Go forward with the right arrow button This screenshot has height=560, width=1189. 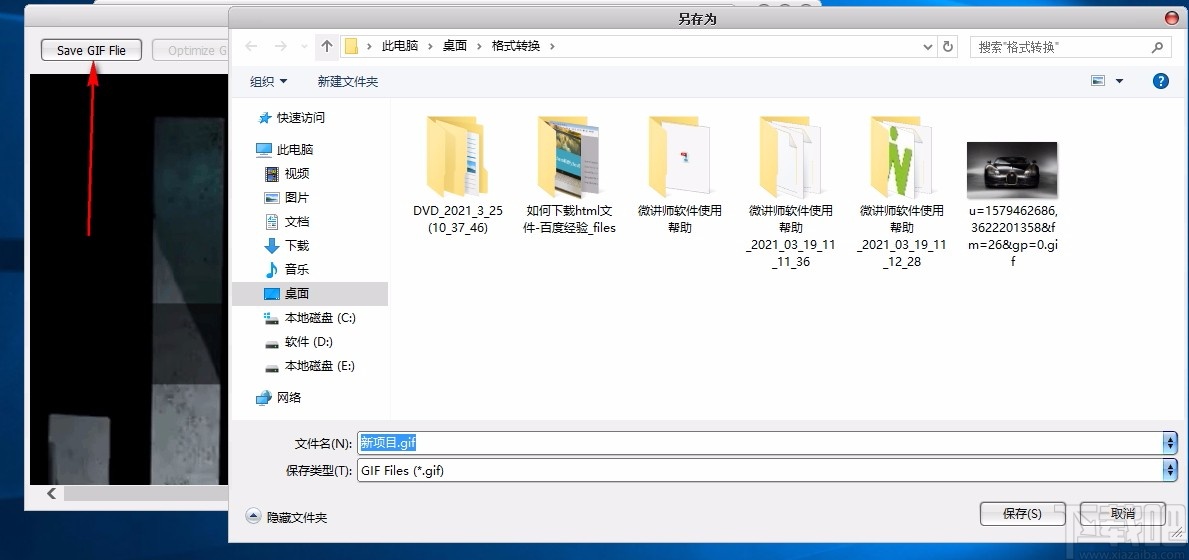pos(280,46)
